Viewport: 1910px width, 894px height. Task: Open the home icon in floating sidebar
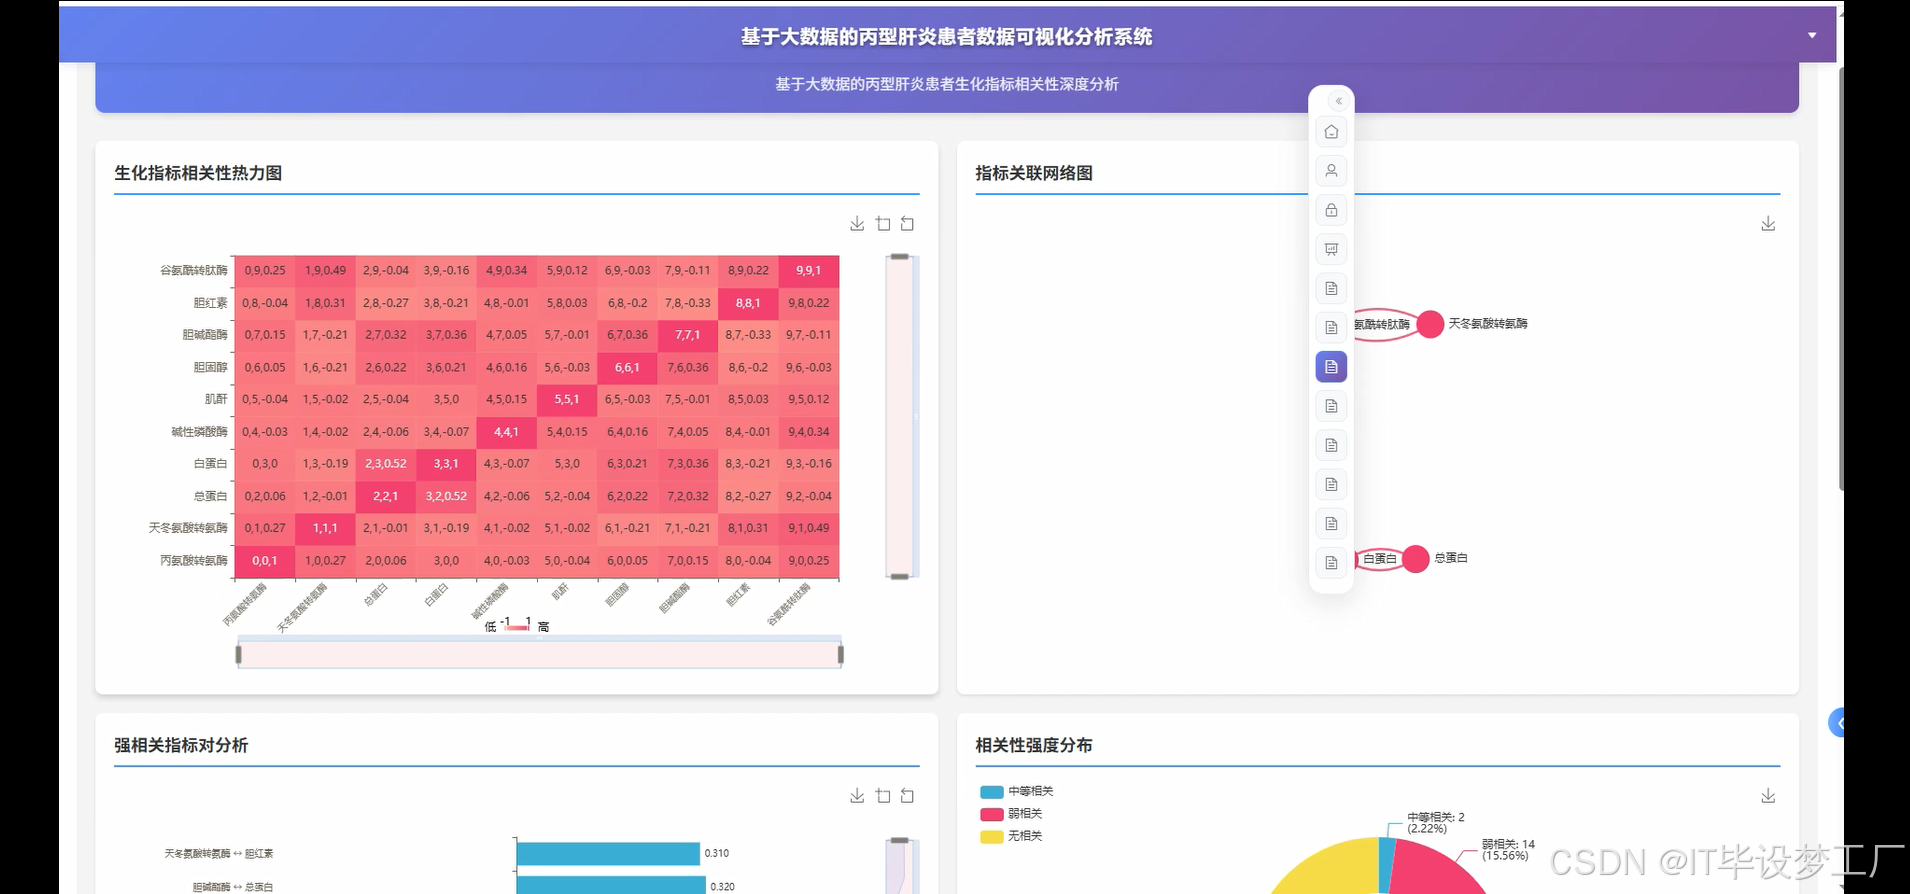1331,132
